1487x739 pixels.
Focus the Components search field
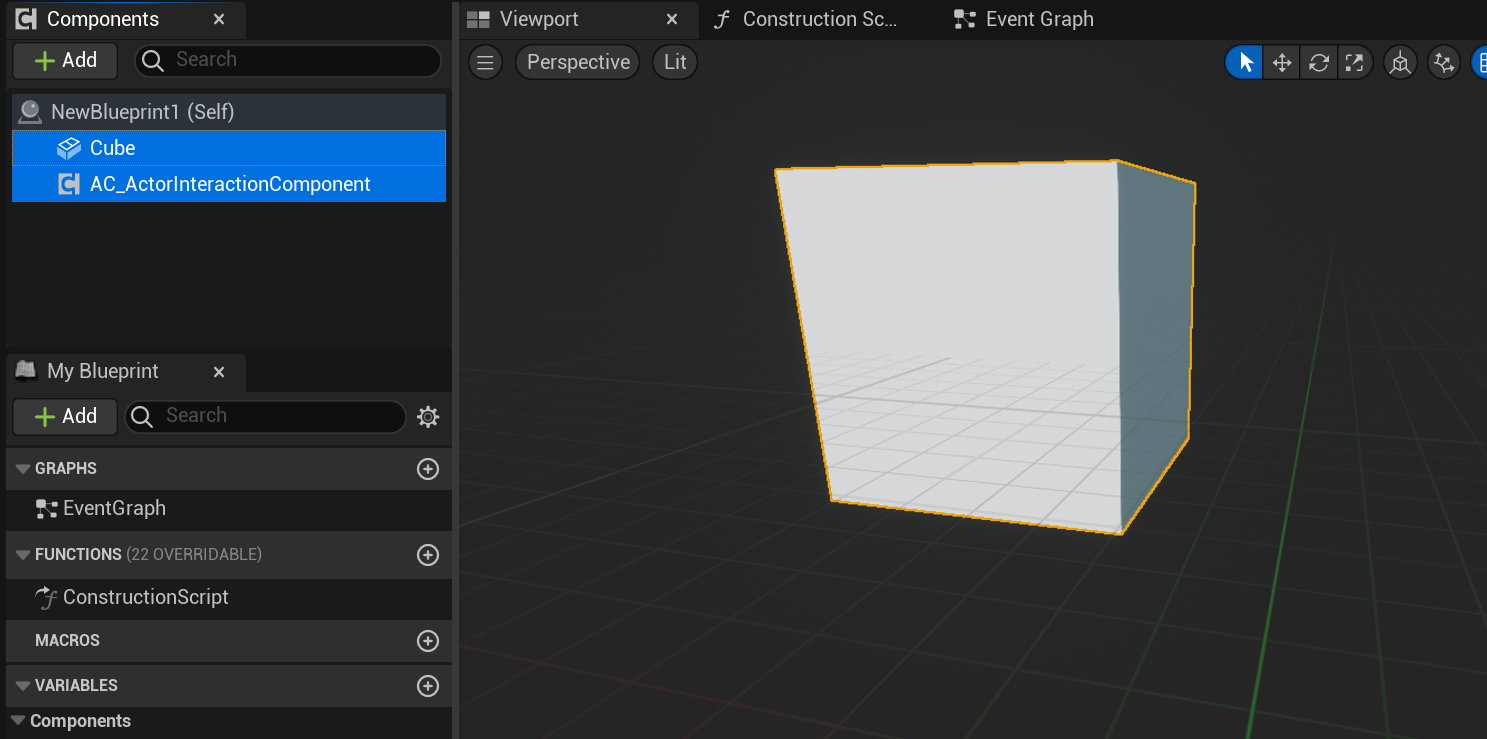288,60
